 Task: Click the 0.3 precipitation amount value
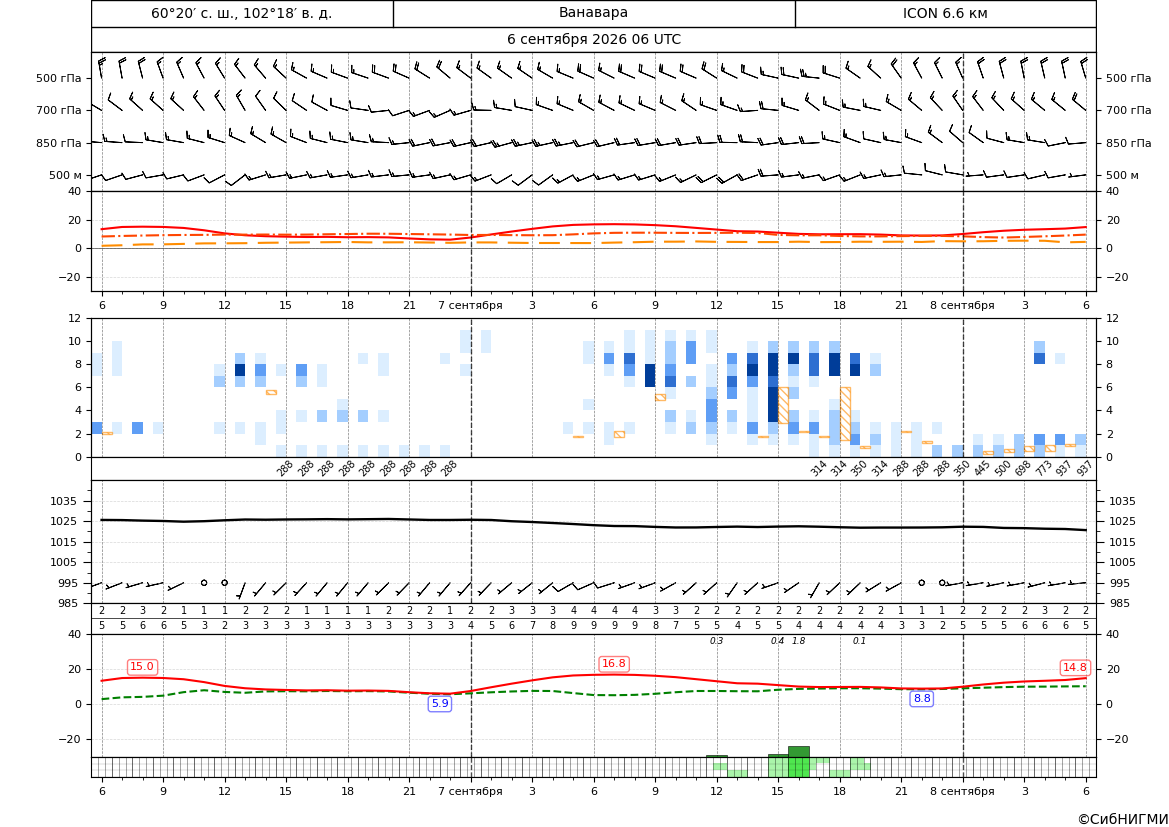pyautogui.click(x=716, y=641)
